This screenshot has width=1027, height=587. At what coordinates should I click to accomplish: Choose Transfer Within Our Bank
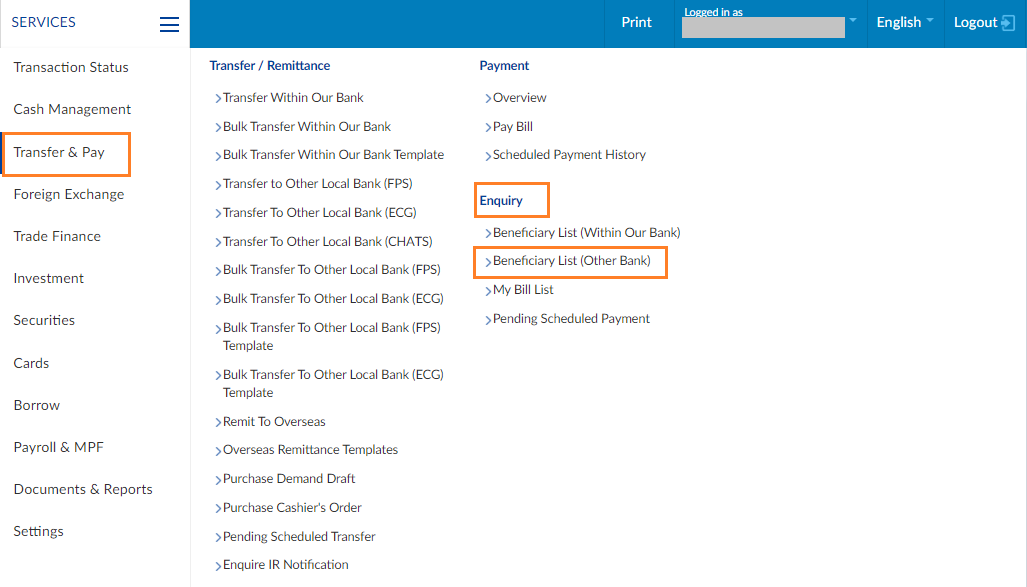[x=293, y=98]
